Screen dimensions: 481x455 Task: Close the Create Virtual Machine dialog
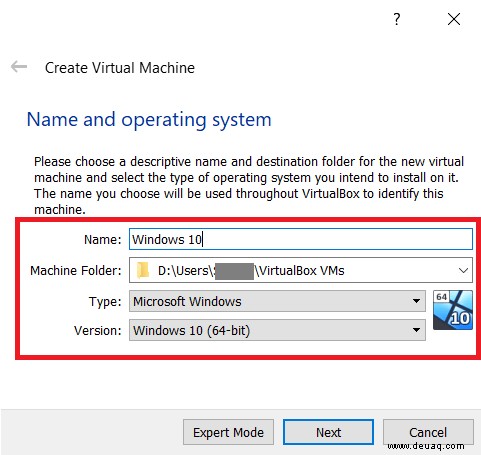tap(454, 19)
